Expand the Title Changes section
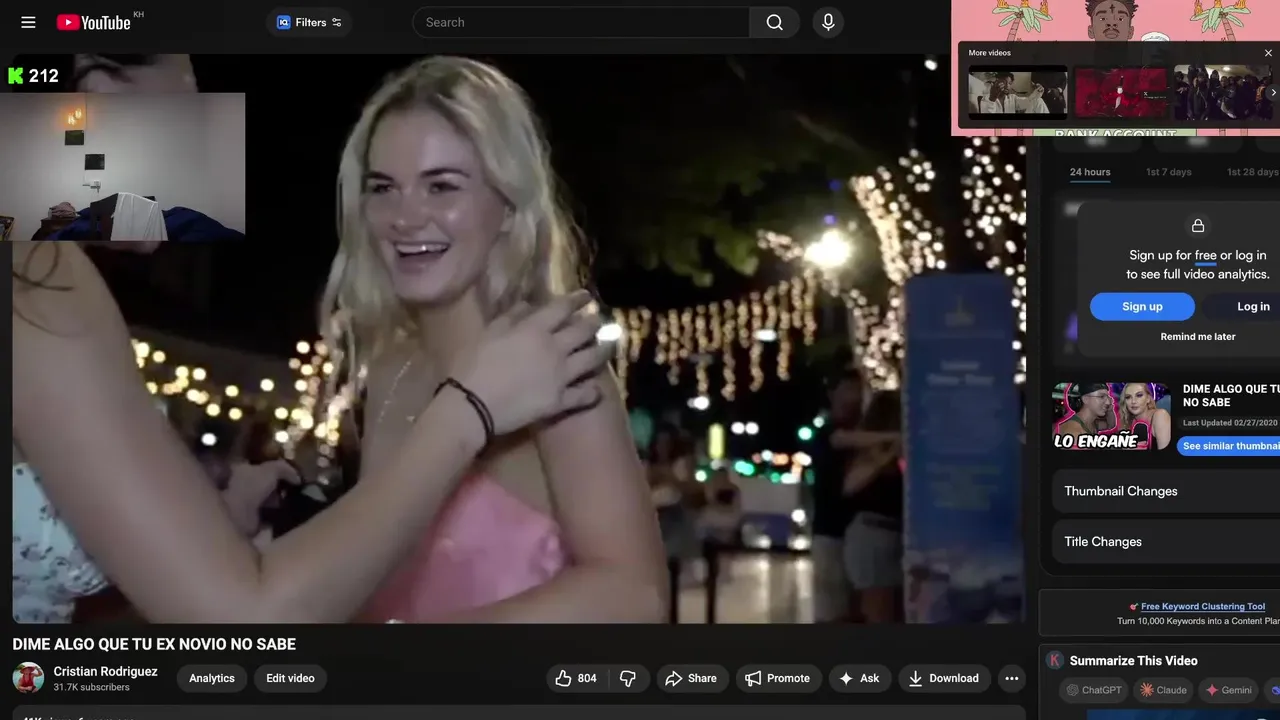 point(1166,542)
